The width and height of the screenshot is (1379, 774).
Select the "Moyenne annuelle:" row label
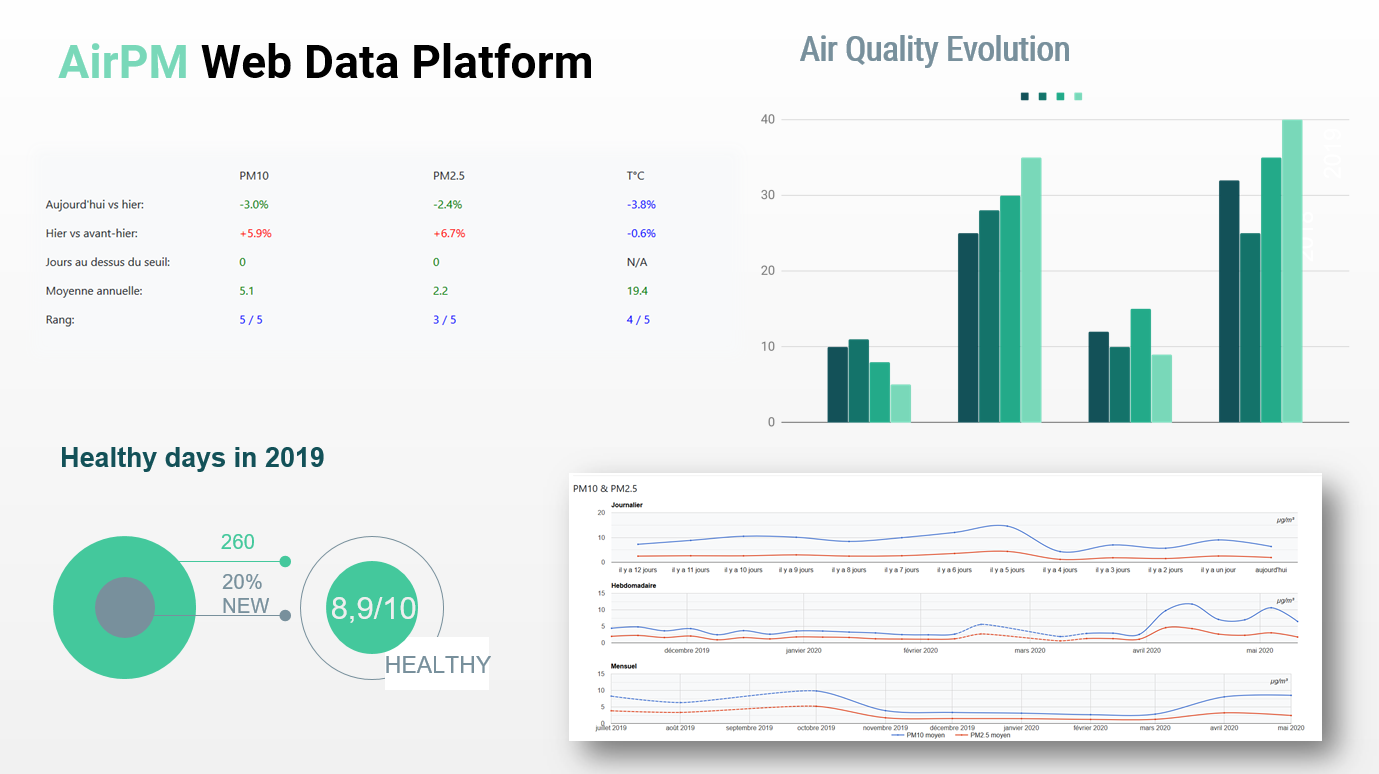(x=94, y=291)
